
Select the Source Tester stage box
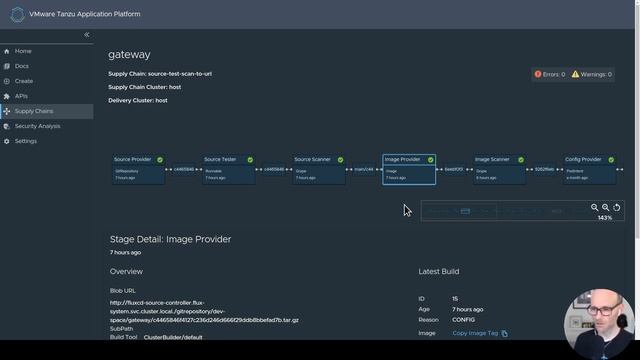229,169
